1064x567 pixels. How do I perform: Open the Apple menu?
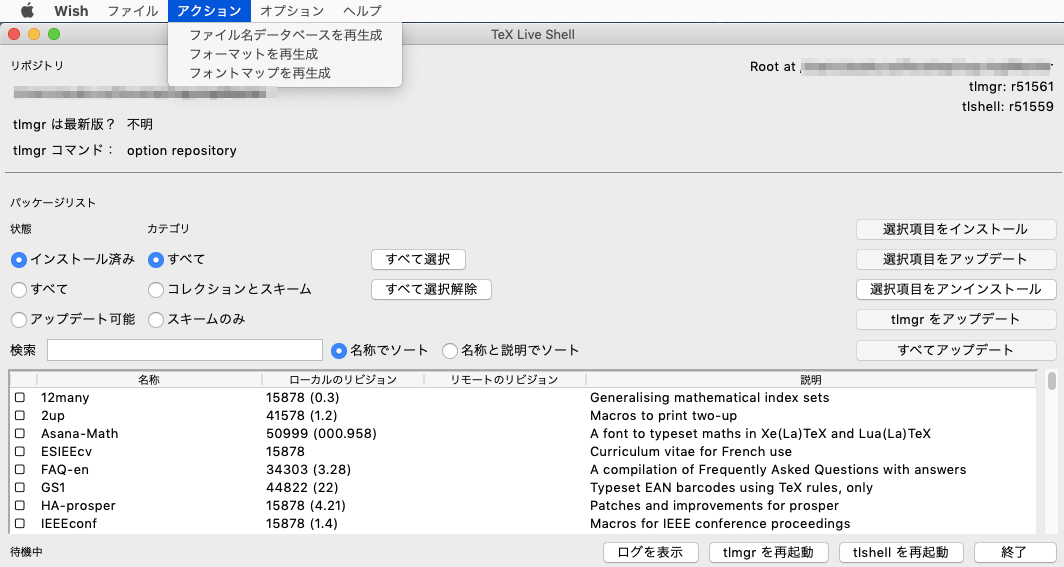coord(27,11)
